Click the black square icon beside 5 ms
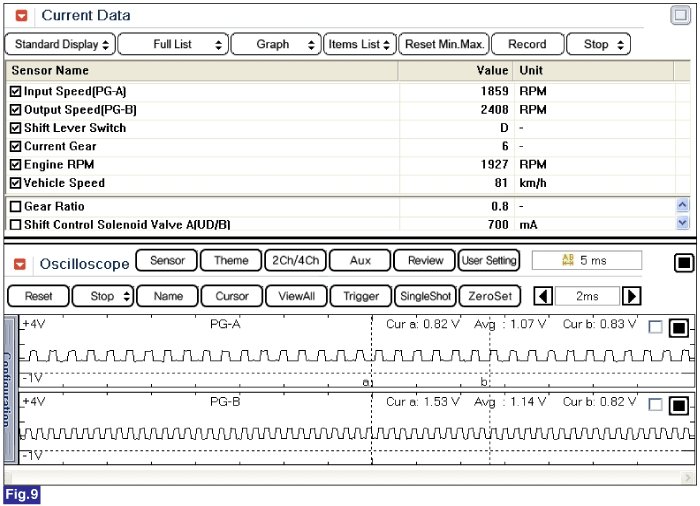The width and height of the screenshot is (700, 506). point(683,262)
